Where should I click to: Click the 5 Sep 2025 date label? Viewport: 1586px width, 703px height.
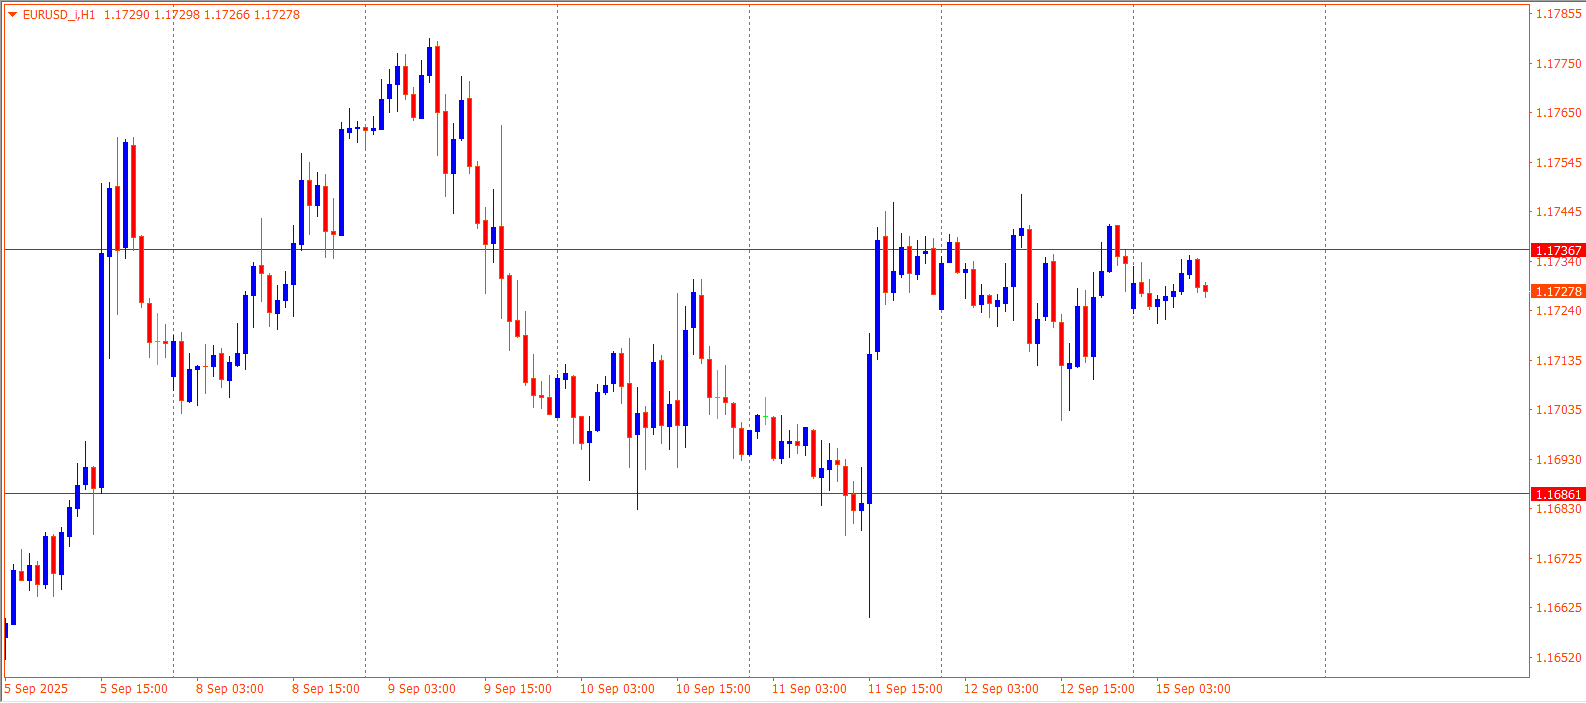[x=37, y=689]
